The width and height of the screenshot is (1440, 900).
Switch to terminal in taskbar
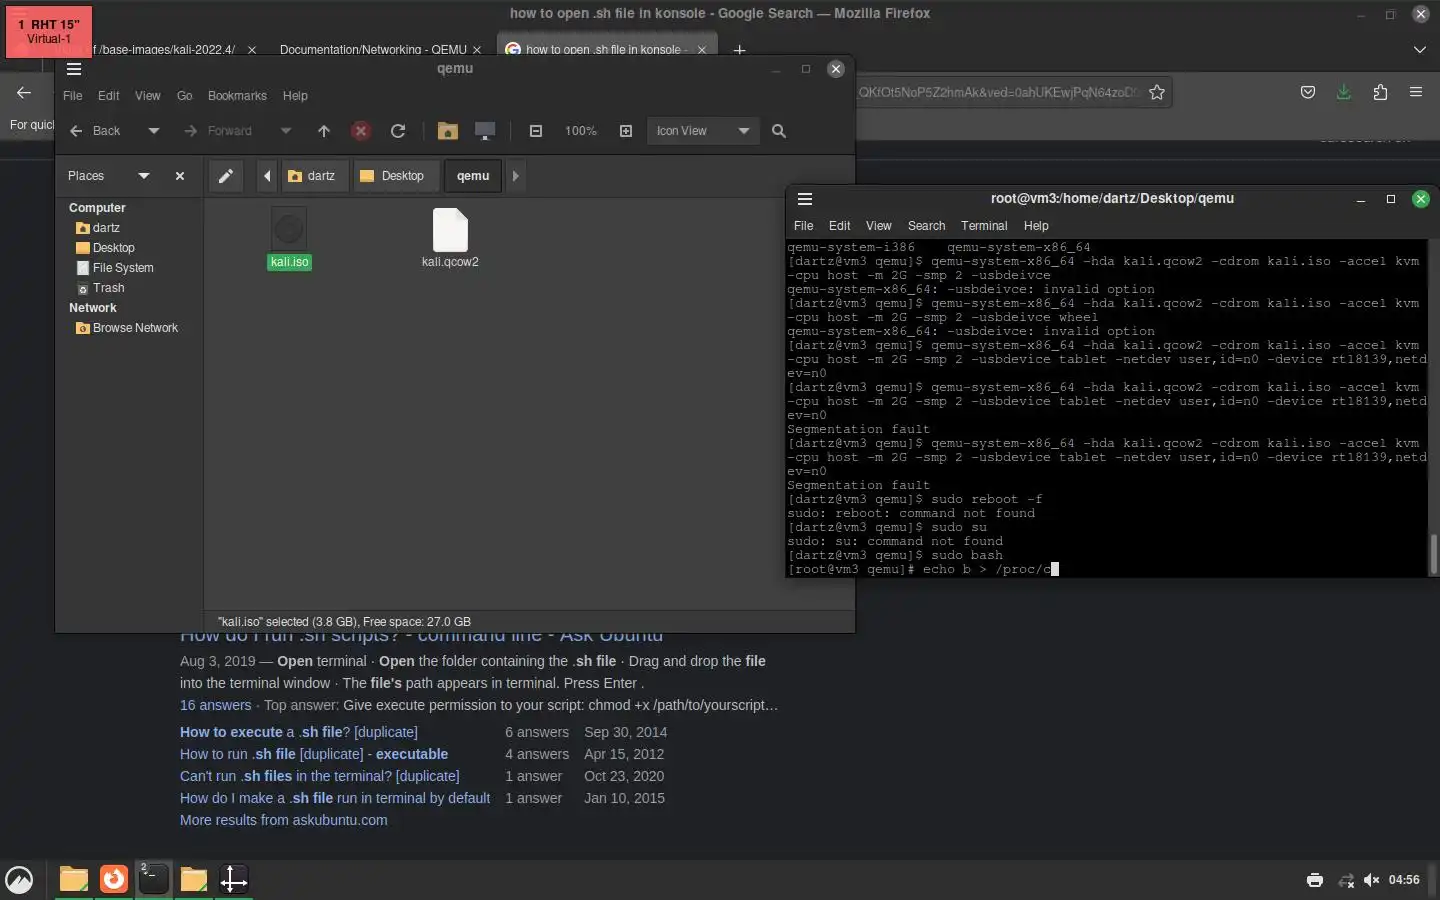[x=153, y=879]
